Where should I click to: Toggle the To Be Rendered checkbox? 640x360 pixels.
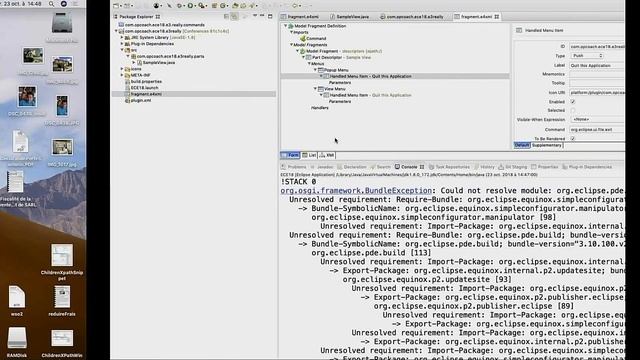(573, 139)
